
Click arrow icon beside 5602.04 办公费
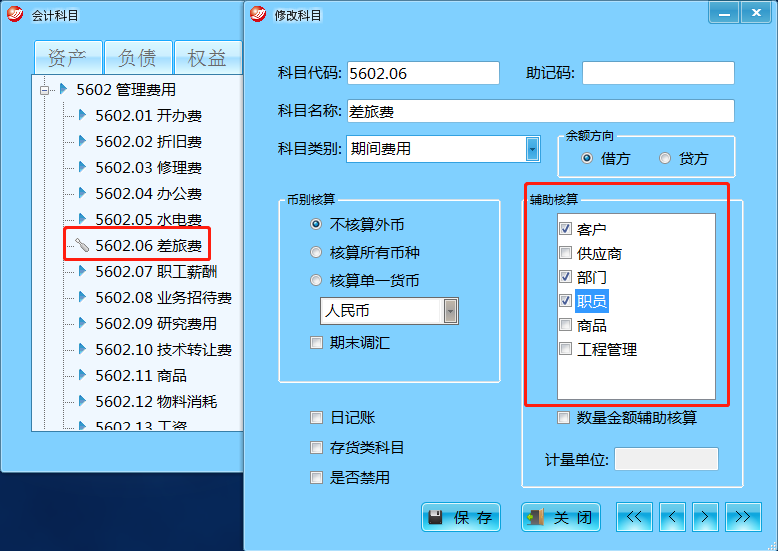point(82,192)
